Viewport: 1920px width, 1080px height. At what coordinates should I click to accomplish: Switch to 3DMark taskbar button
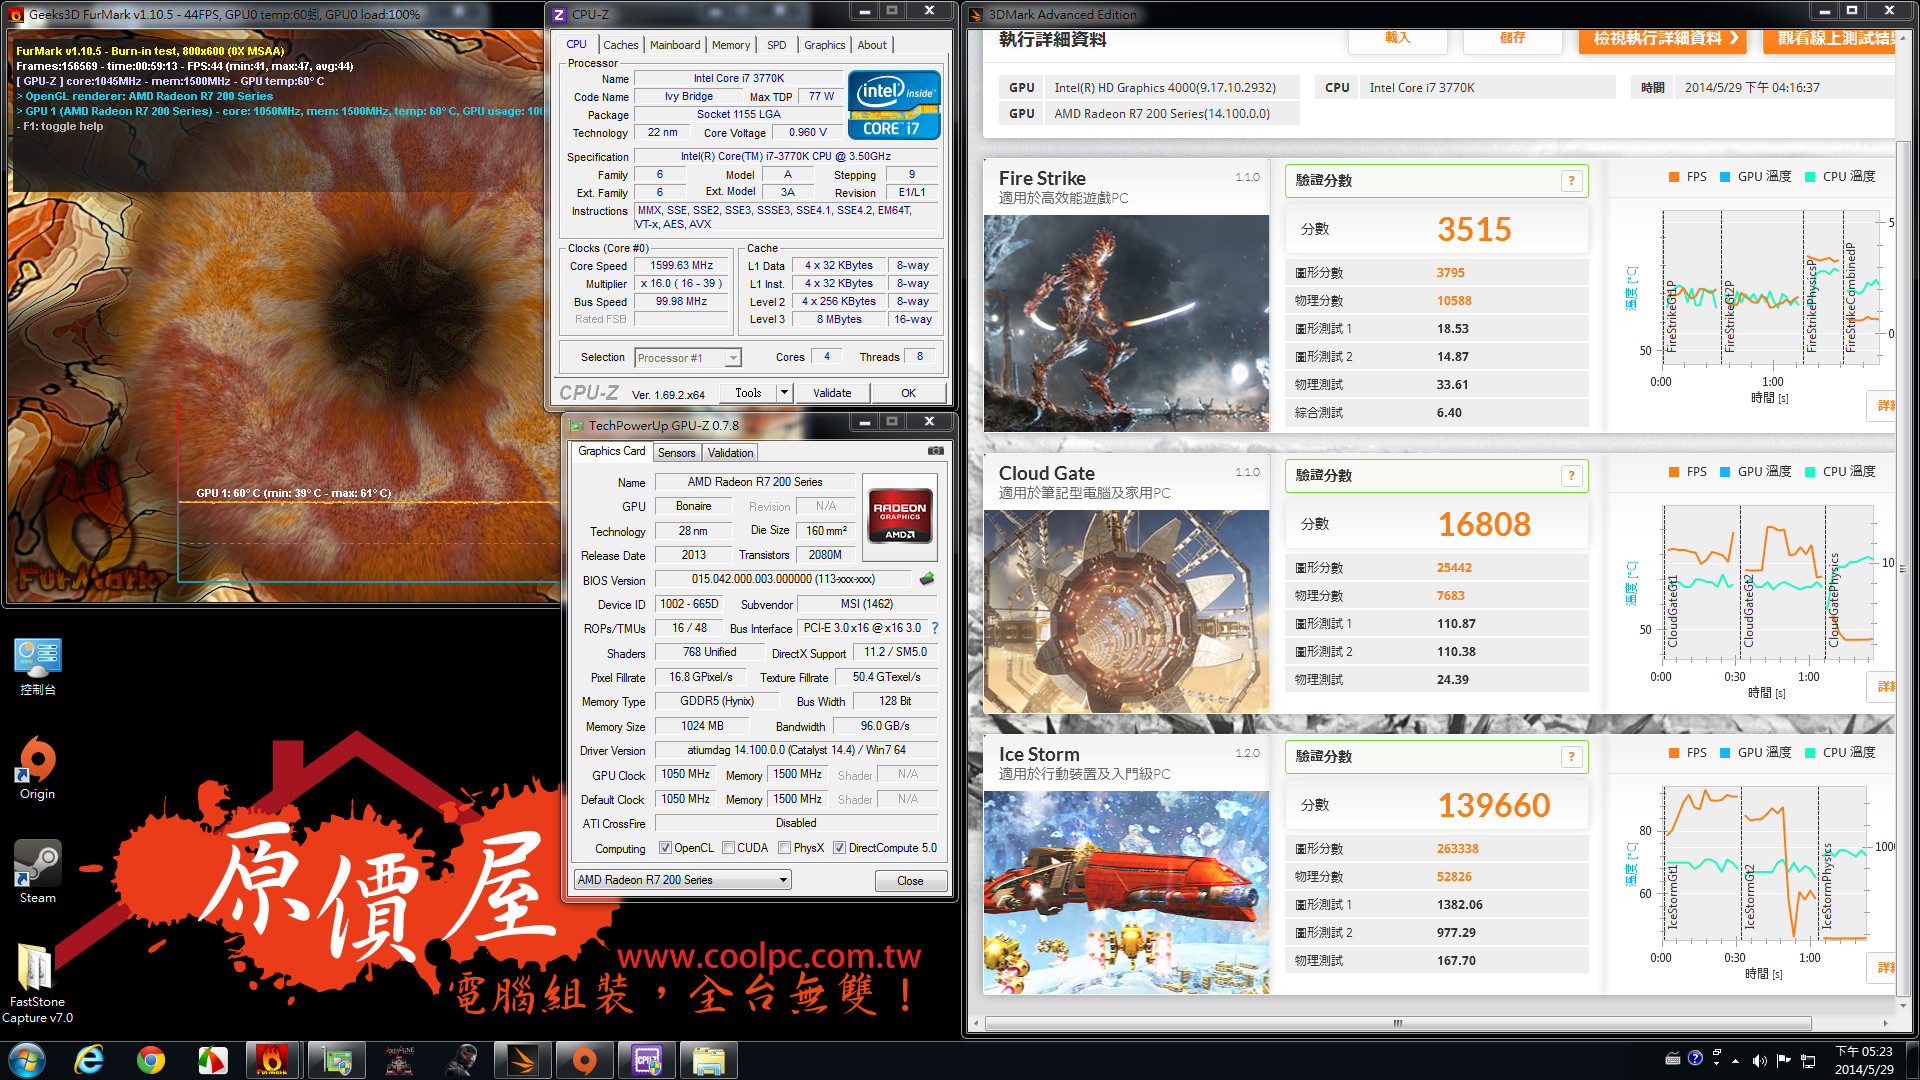click(523, 1060)
